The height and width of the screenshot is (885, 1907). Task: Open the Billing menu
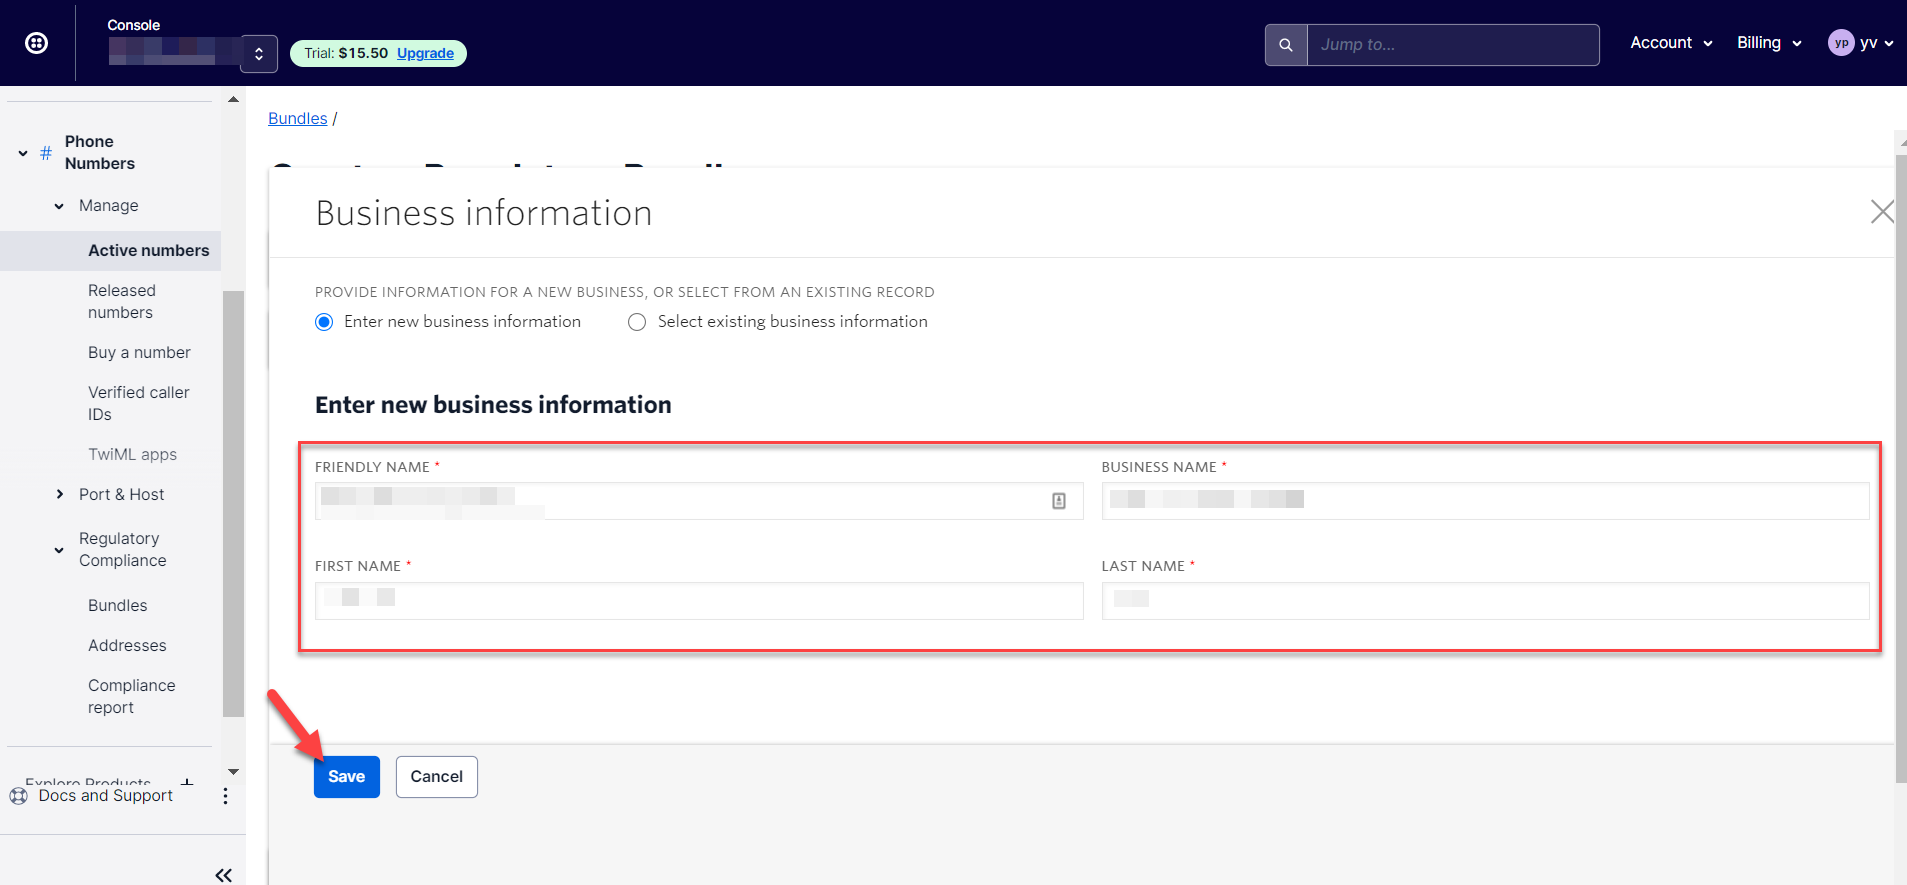1769,43
